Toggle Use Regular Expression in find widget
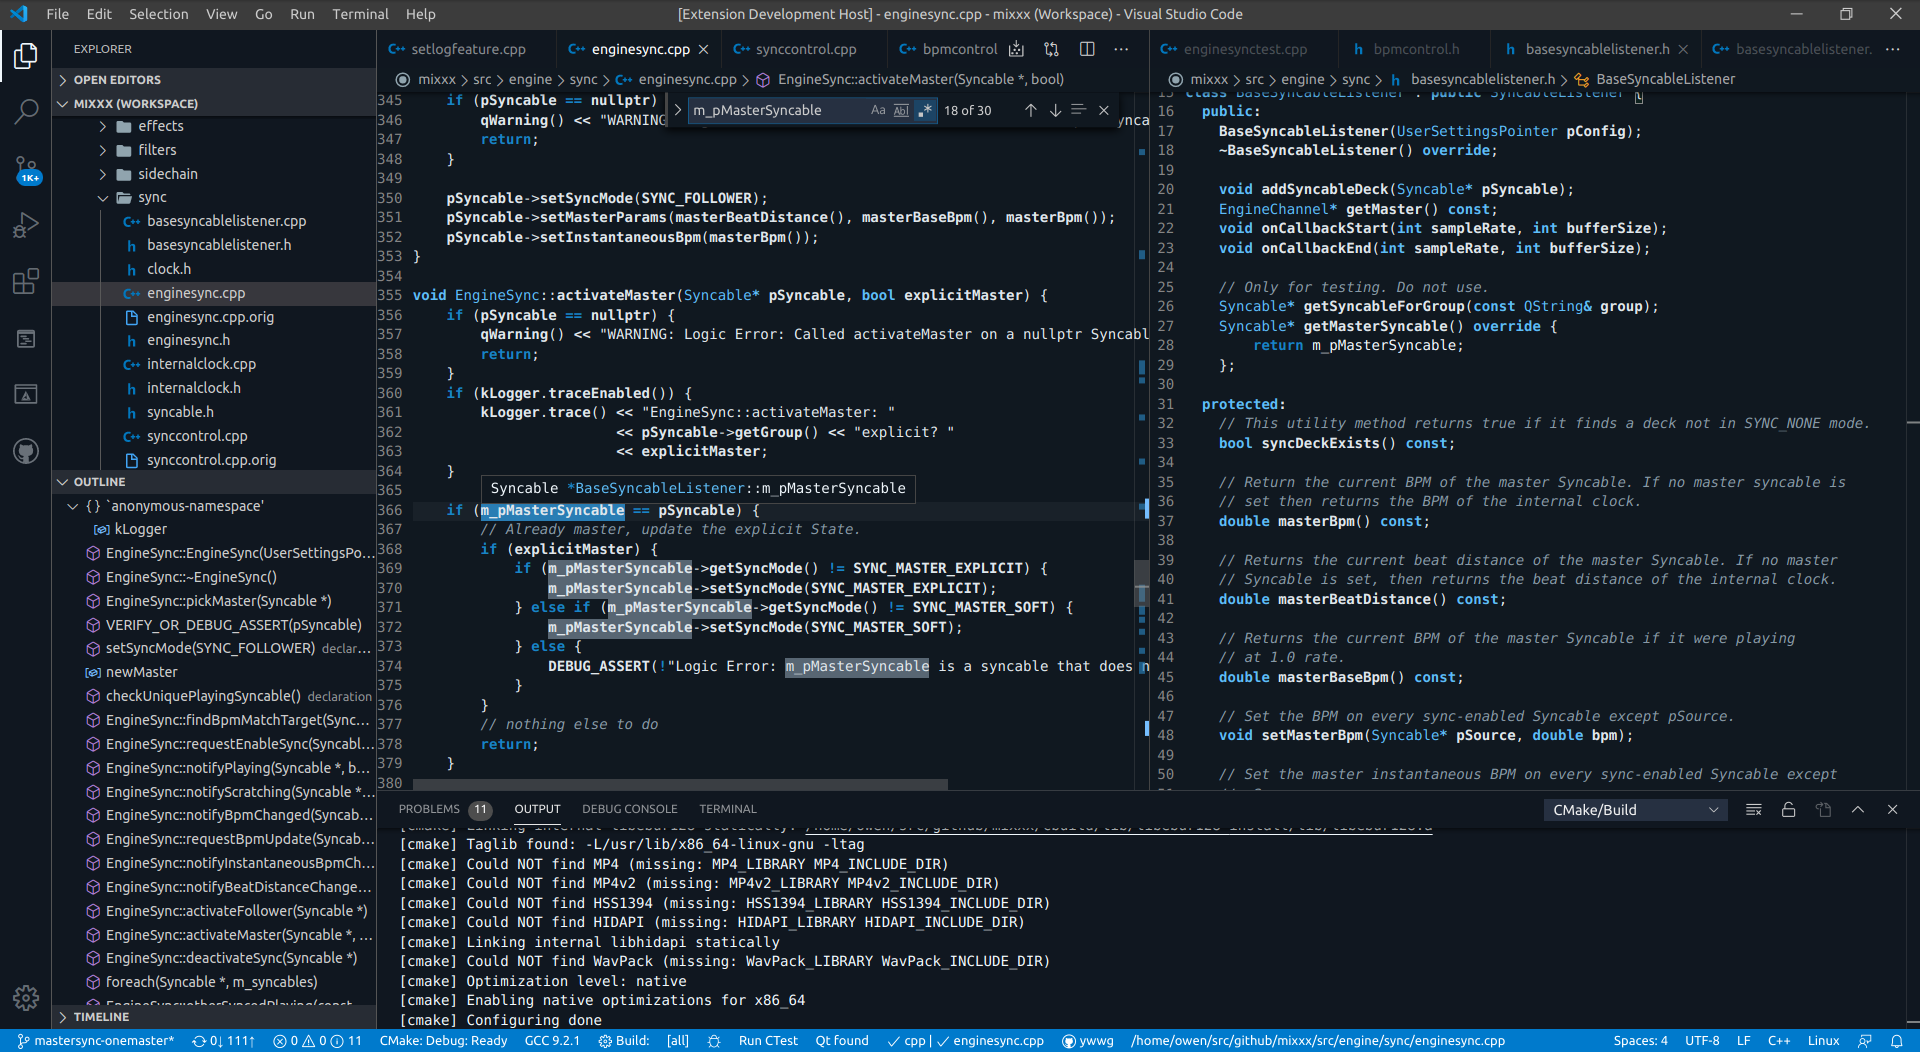Image resolution: width=1920 pixels, height=1052 pixels. (925, 110)
